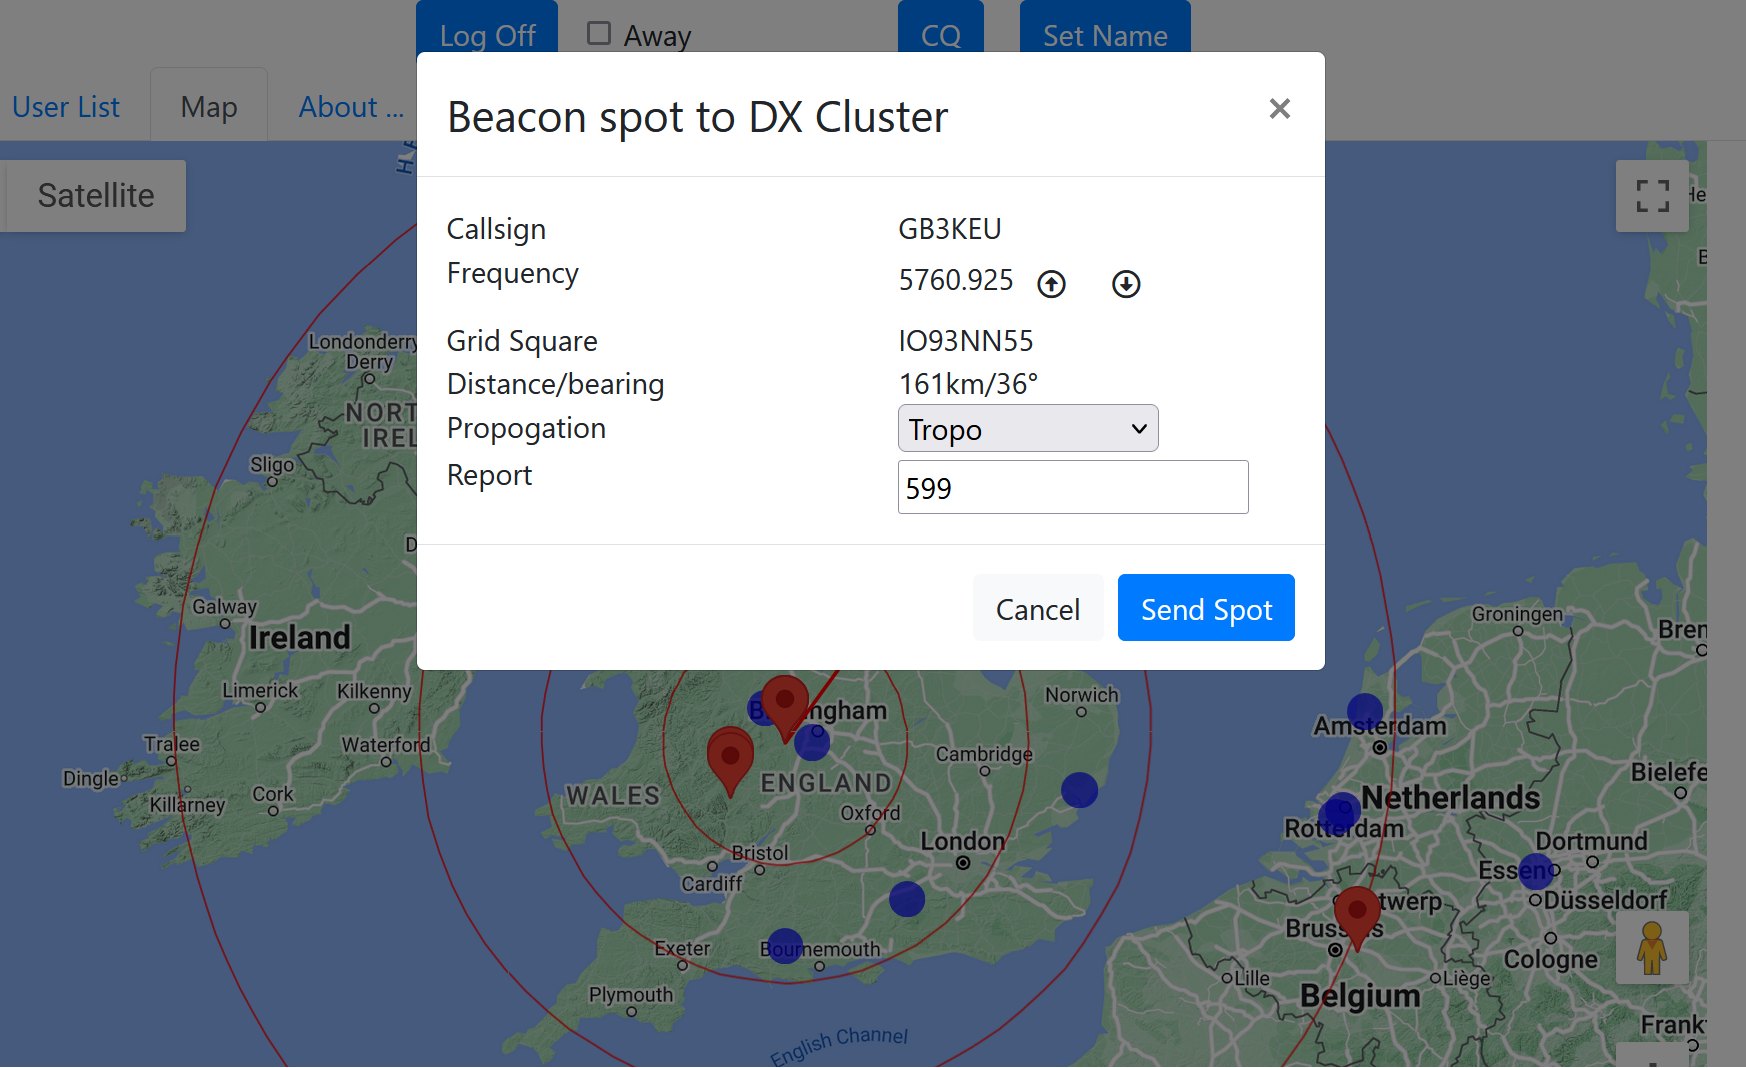1746x1068 pixels.
Task: Select the blue dot over Rotterdam
Action: coord(1340,812)
